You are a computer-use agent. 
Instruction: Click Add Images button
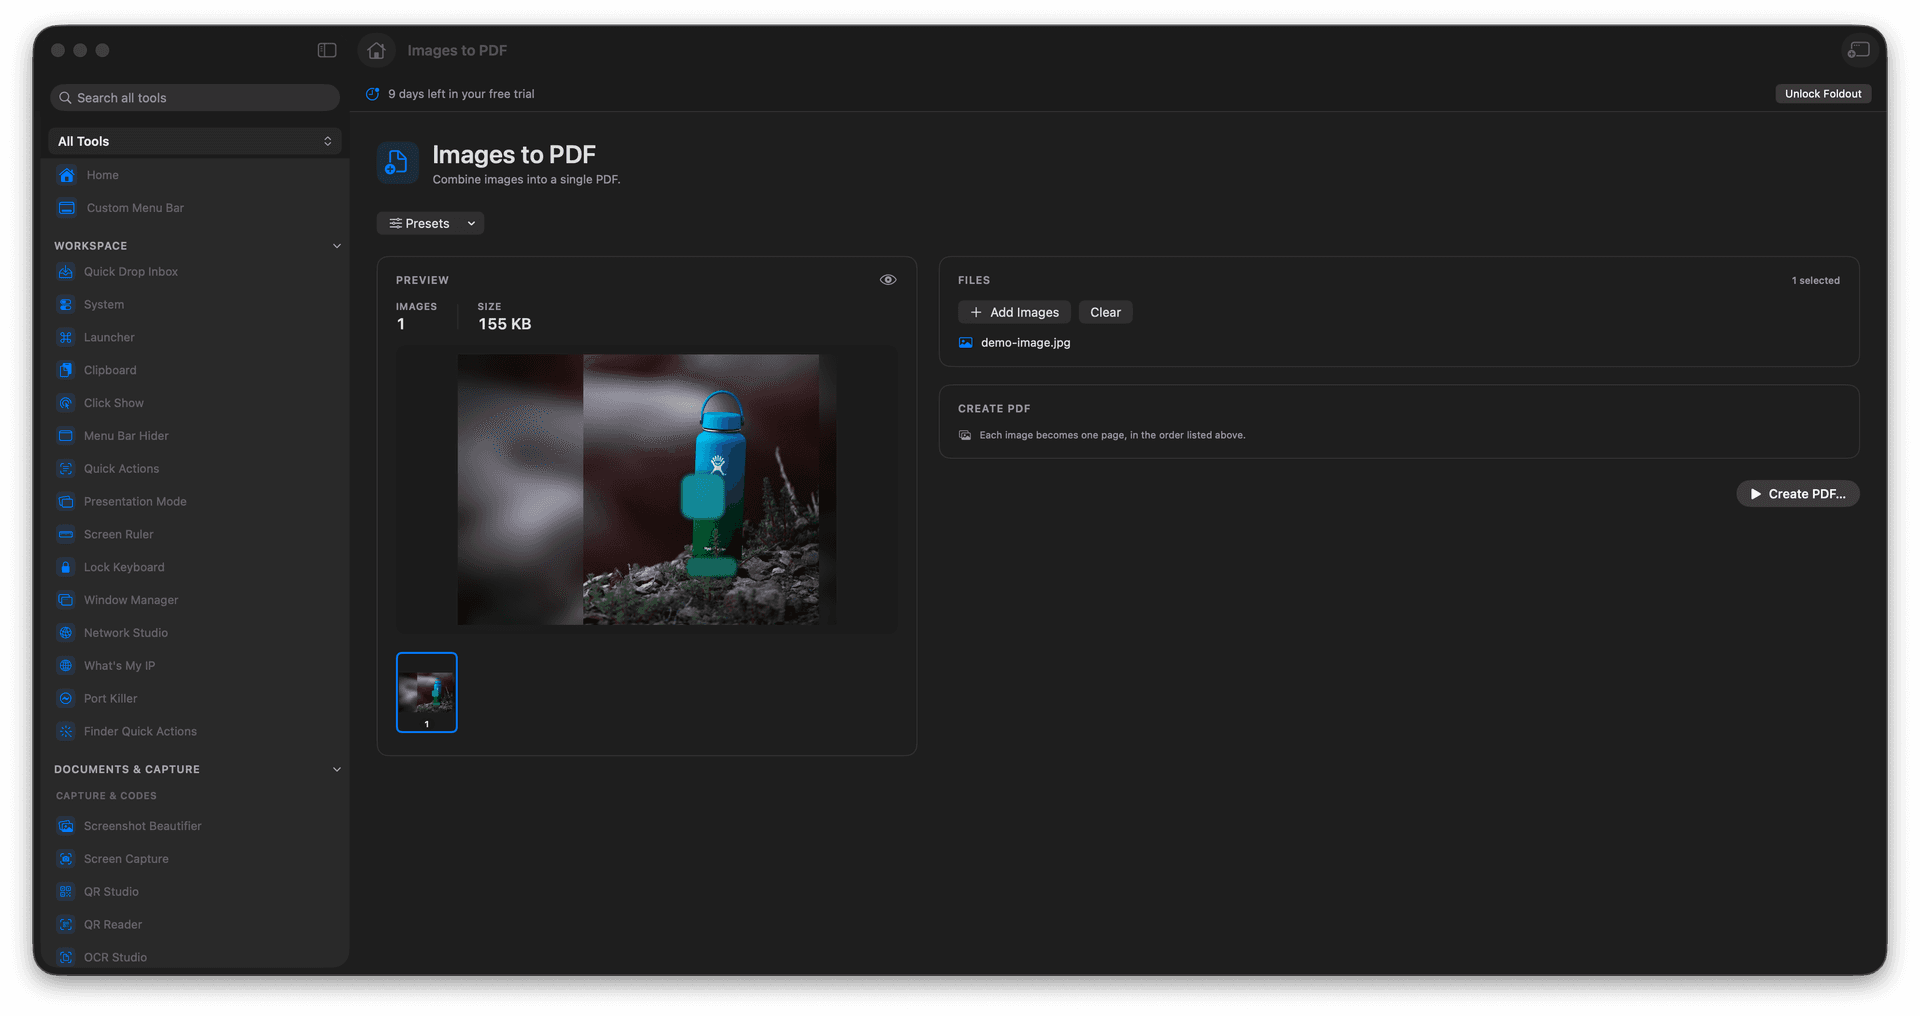coord(1014,312)
